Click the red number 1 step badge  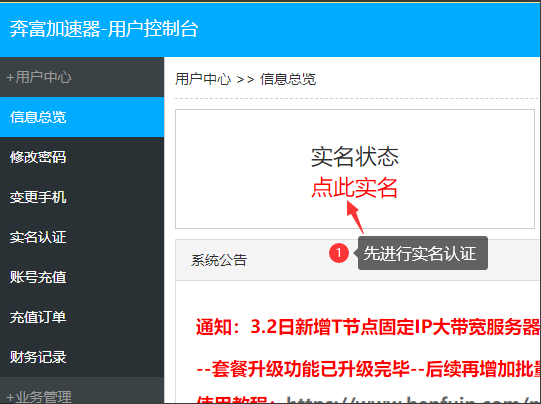click(339, 253)
